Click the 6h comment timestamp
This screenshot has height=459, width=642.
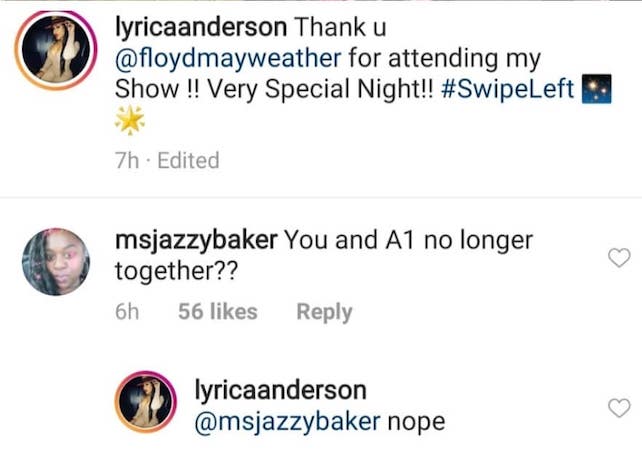point(127,312)
